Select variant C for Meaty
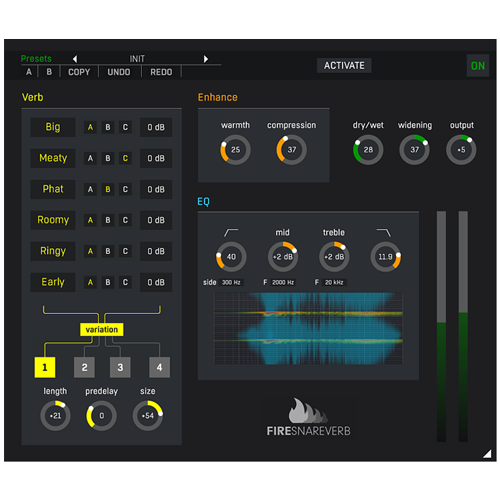The width and height of the screenshot is (500, 500). (x=125, y=158)
